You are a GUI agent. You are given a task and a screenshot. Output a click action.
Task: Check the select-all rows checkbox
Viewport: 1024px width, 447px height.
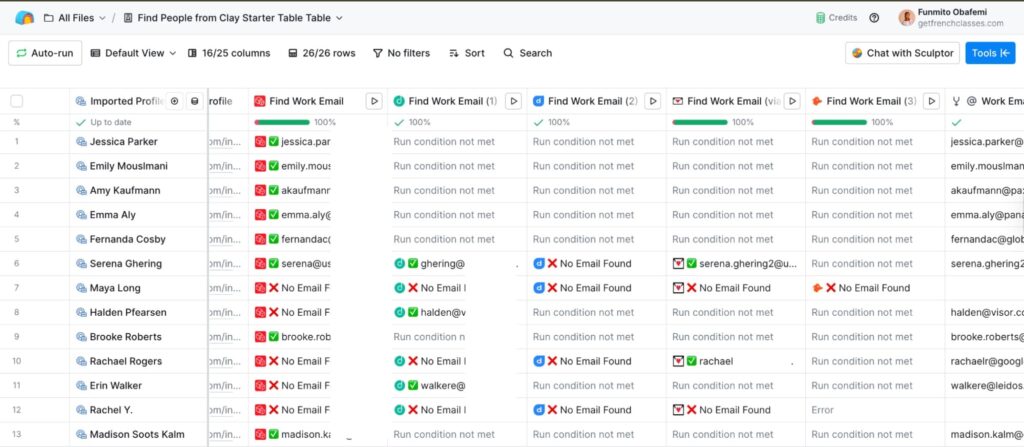(17, 101)
